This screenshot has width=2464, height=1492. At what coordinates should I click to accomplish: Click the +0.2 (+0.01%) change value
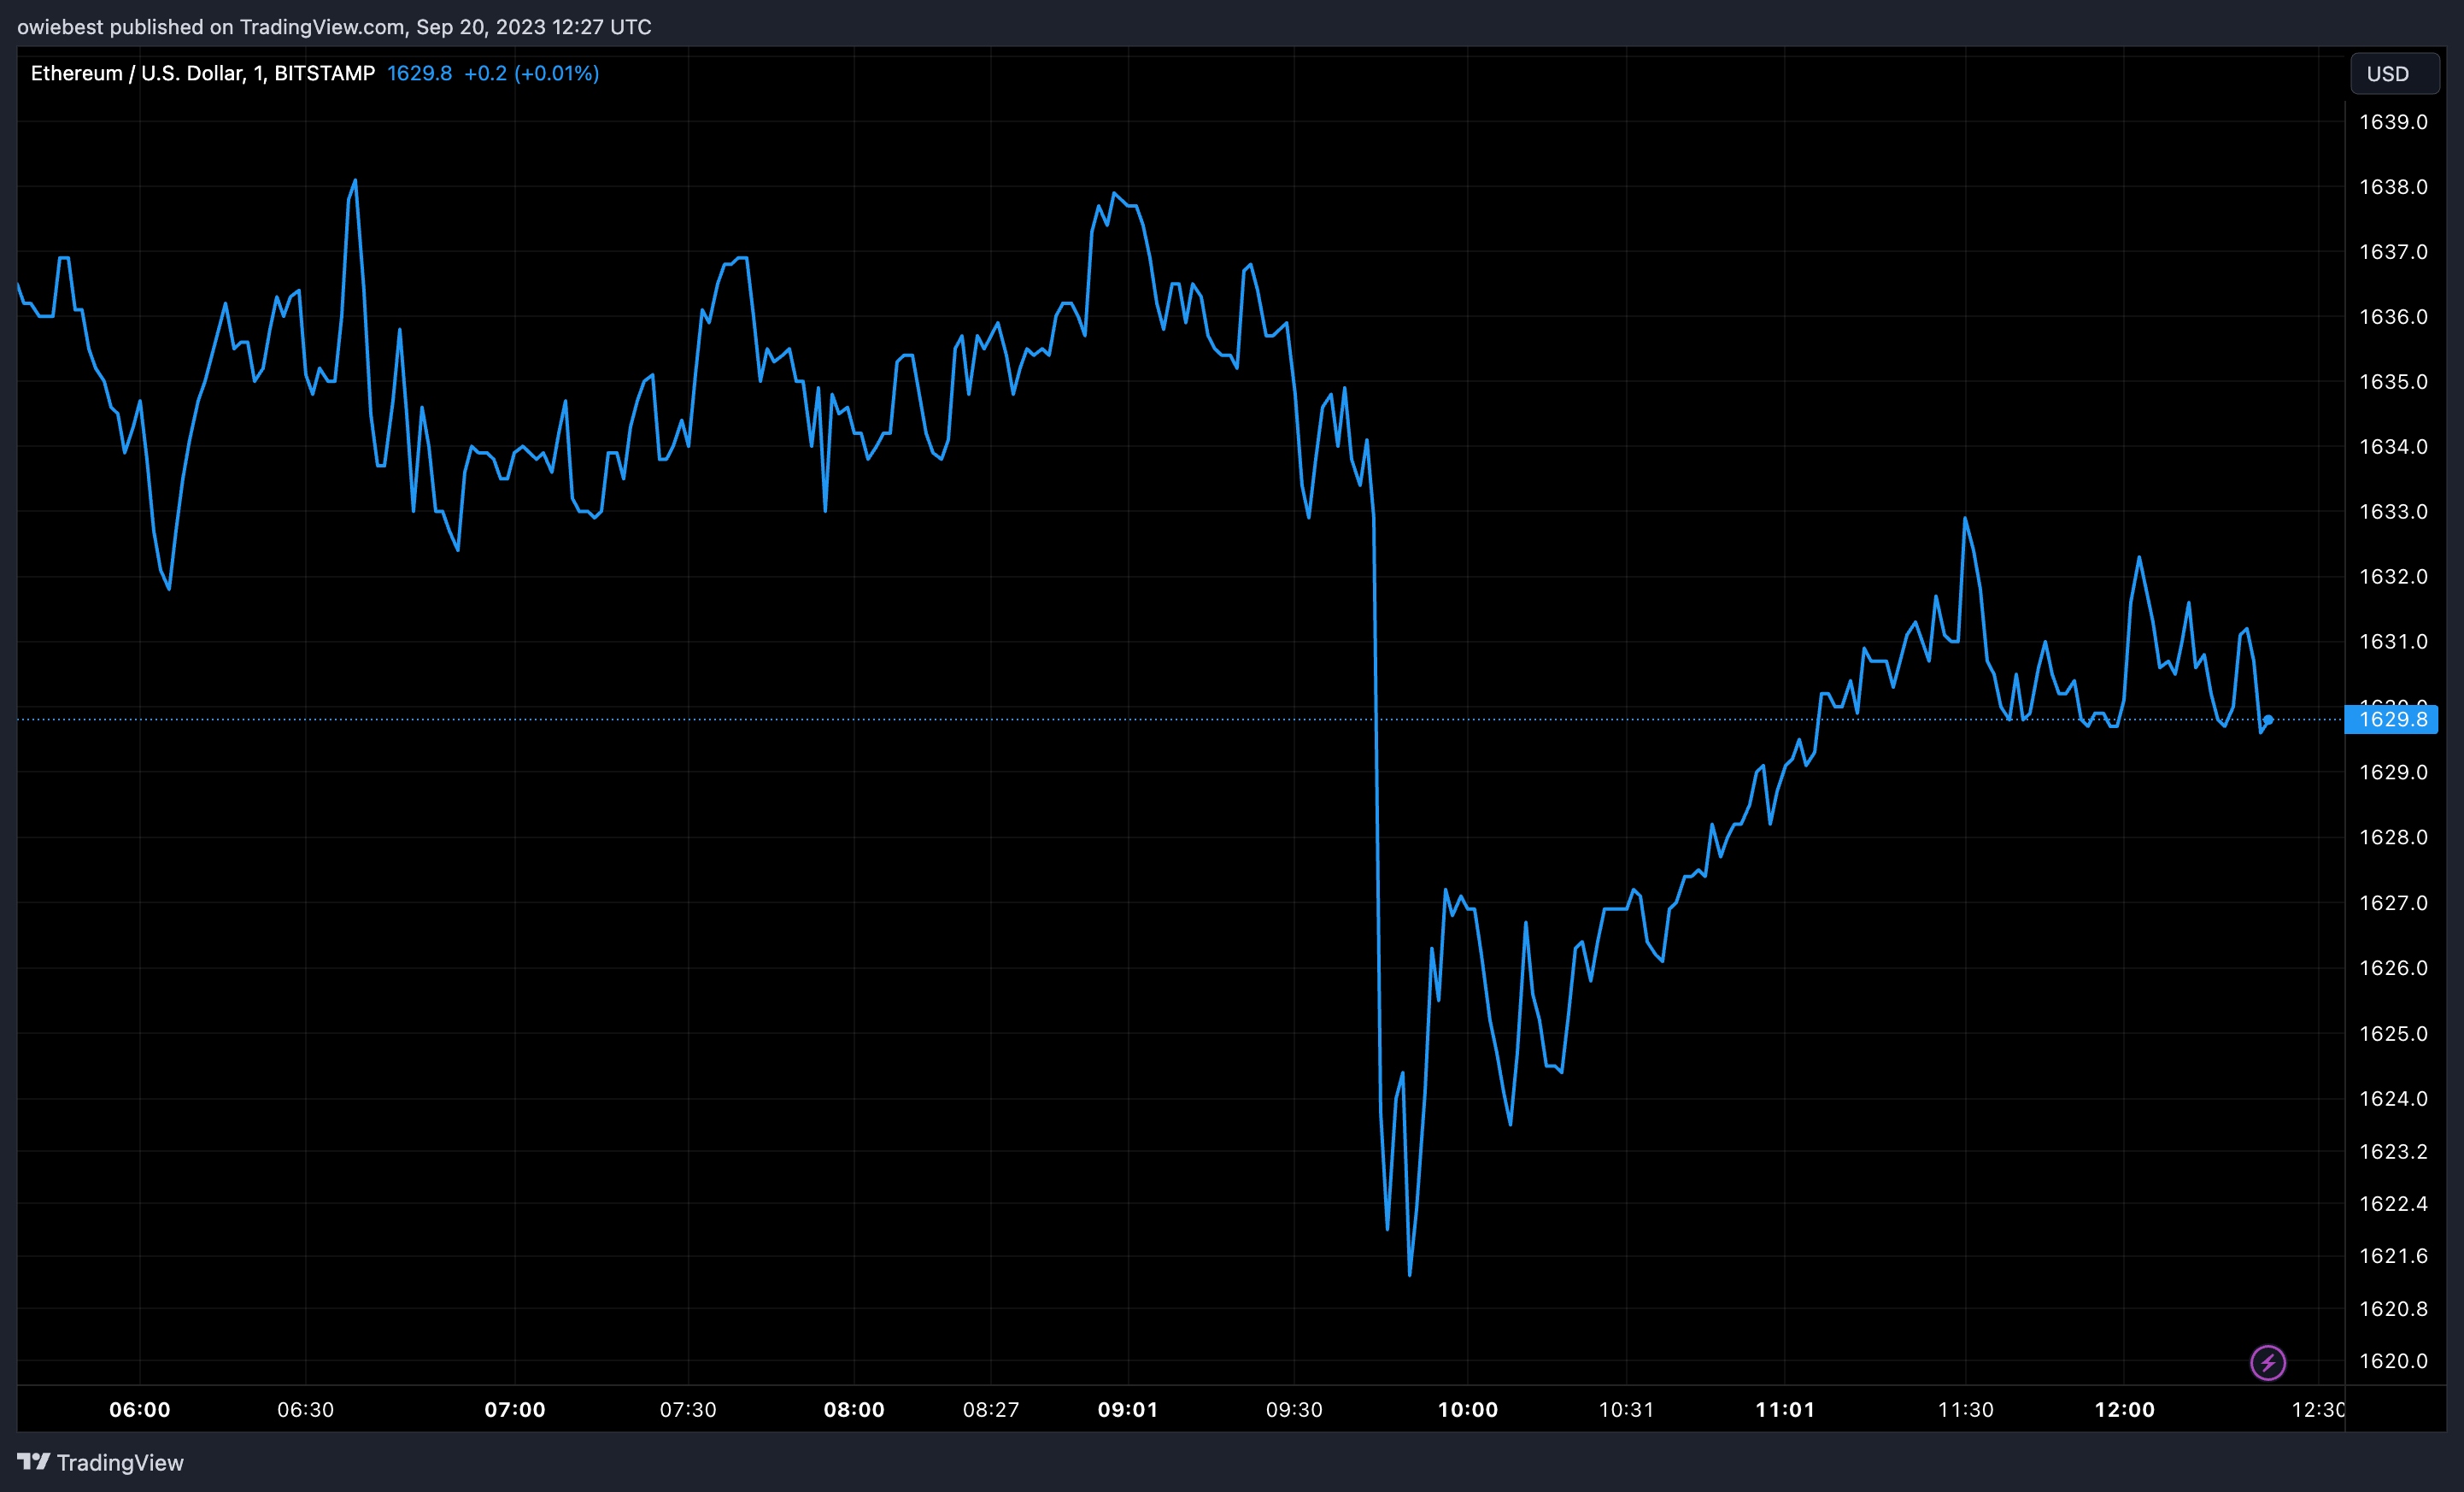point(531,73)
